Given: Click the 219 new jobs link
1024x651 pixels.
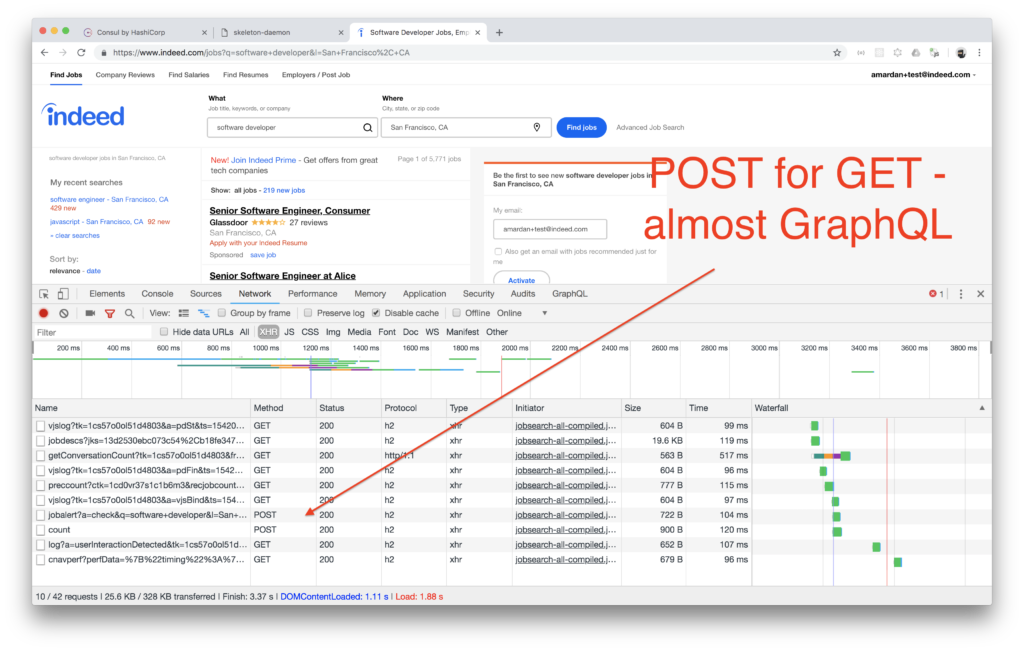Looking at the screenshot, I should (x=284, y=191).
